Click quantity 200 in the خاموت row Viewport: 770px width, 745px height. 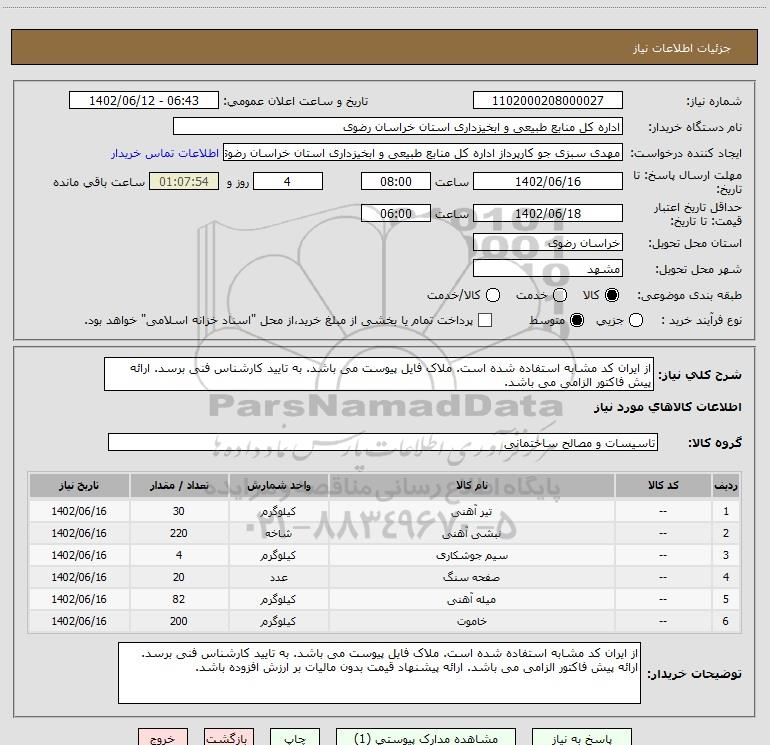click(x=179, y=621)
